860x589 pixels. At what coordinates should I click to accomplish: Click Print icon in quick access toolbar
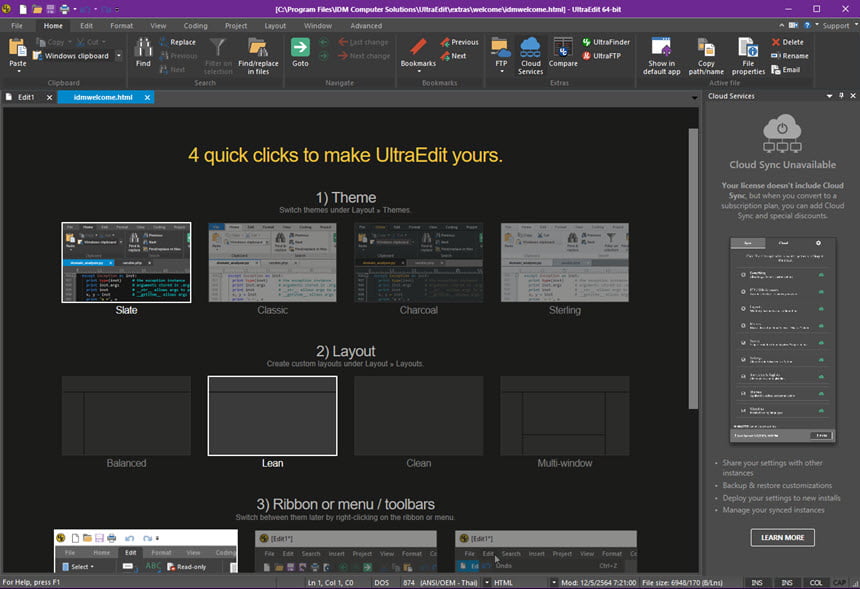click(65, 9)
